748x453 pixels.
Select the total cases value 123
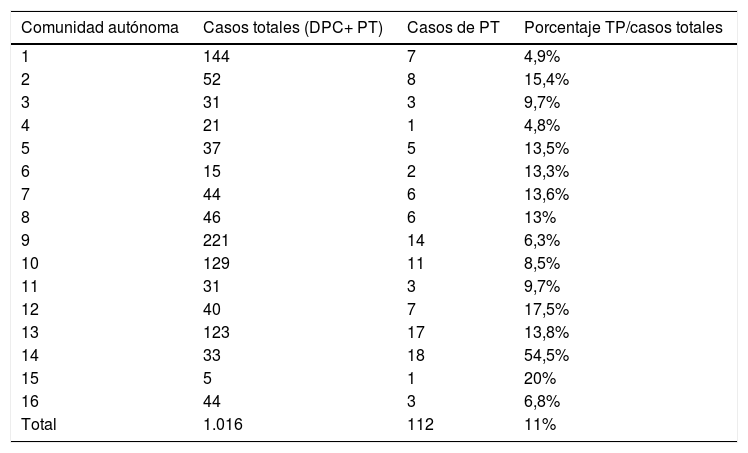pos(215,332)
